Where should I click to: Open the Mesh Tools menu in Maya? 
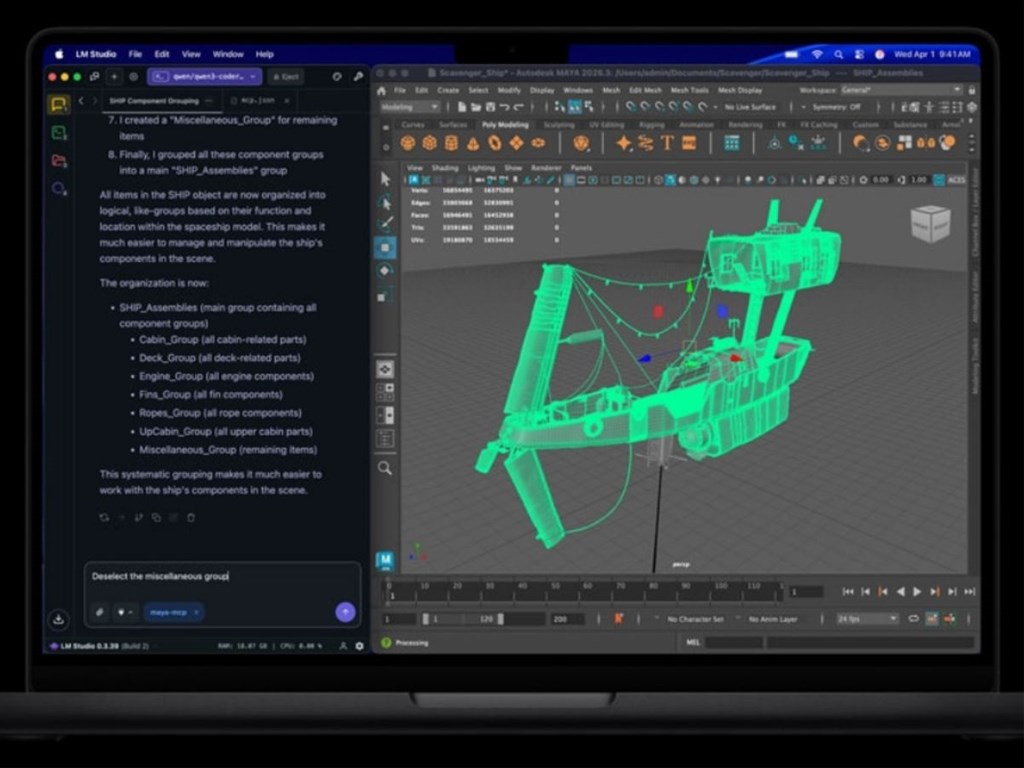coord(690,90)
